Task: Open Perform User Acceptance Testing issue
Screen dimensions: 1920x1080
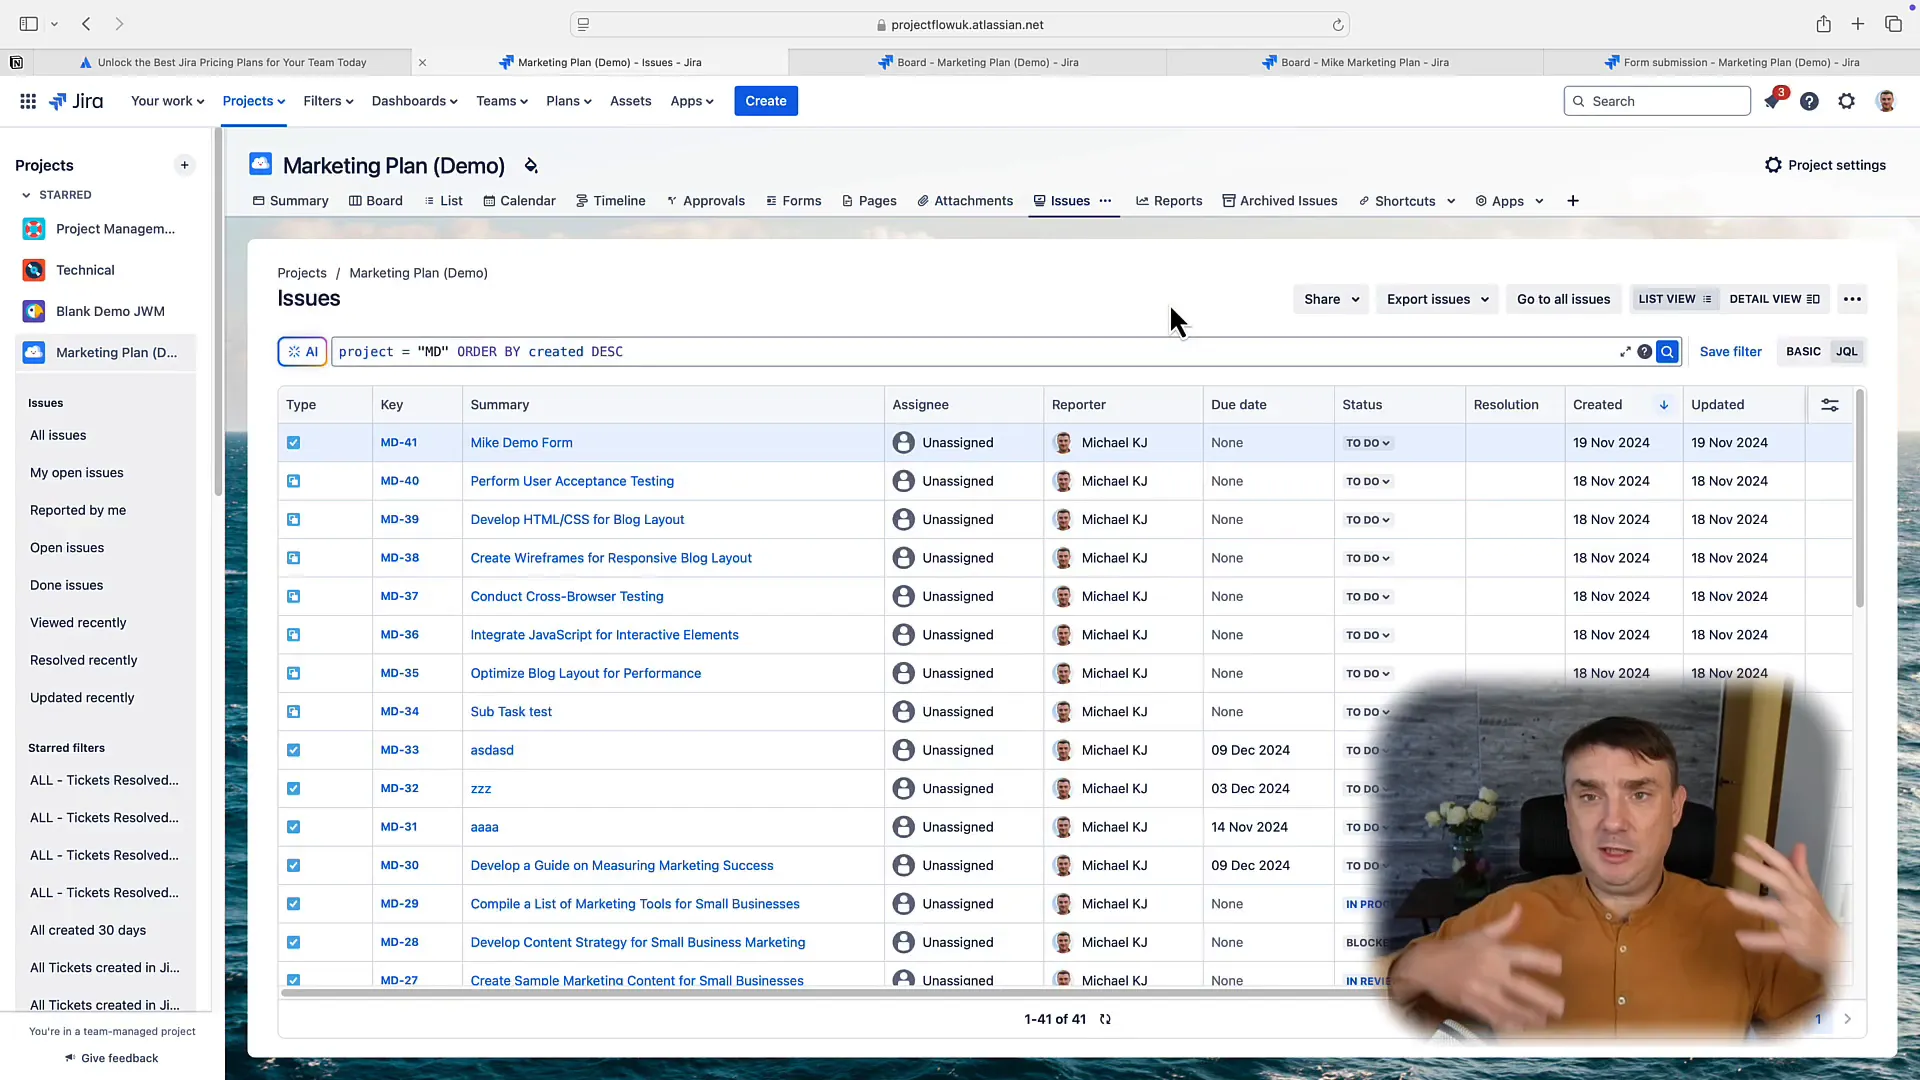Action: pyautogui.click(x=572, y=481)
